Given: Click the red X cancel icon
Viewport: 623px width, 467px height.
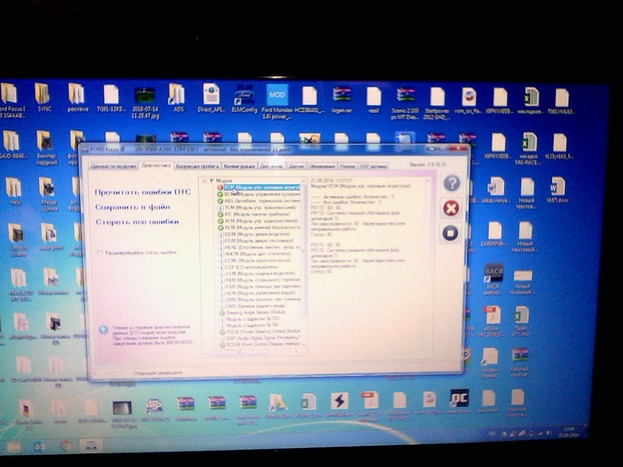Looking at the screenshot, I should (x=451, y=208).
